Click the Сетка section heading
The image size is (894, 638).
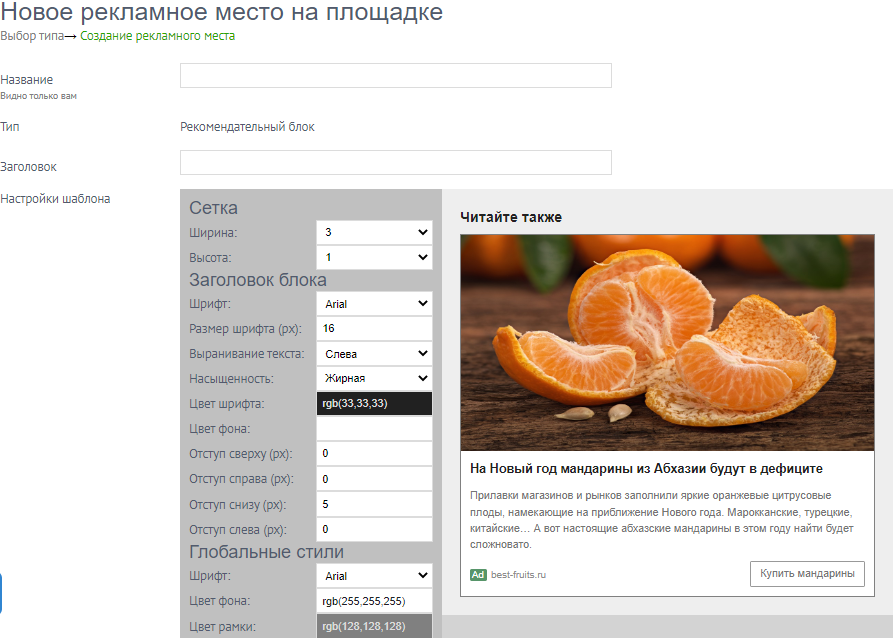pos(213,208)
